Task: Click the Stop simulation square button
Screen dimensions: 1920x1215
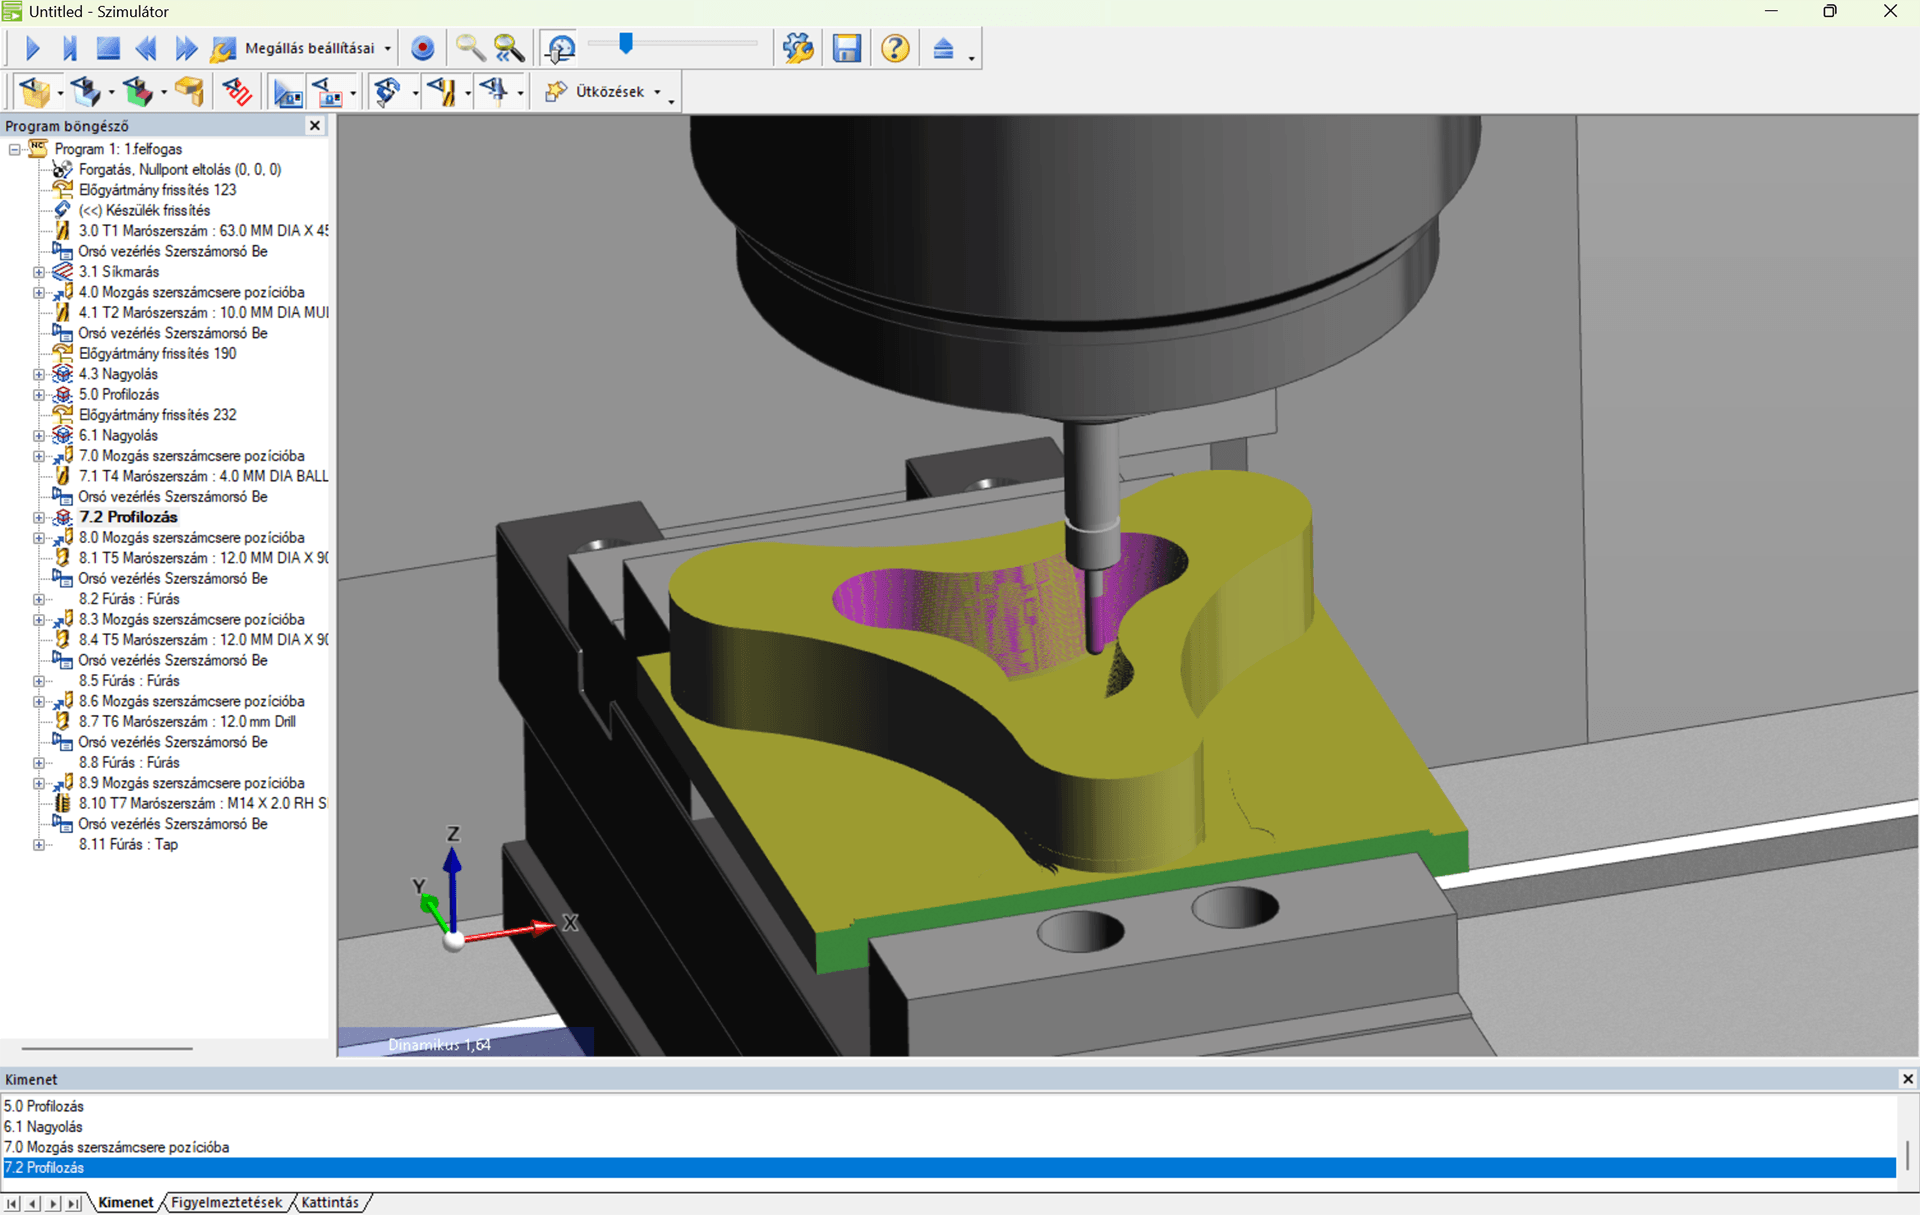Action: click(x=108, y=48)
